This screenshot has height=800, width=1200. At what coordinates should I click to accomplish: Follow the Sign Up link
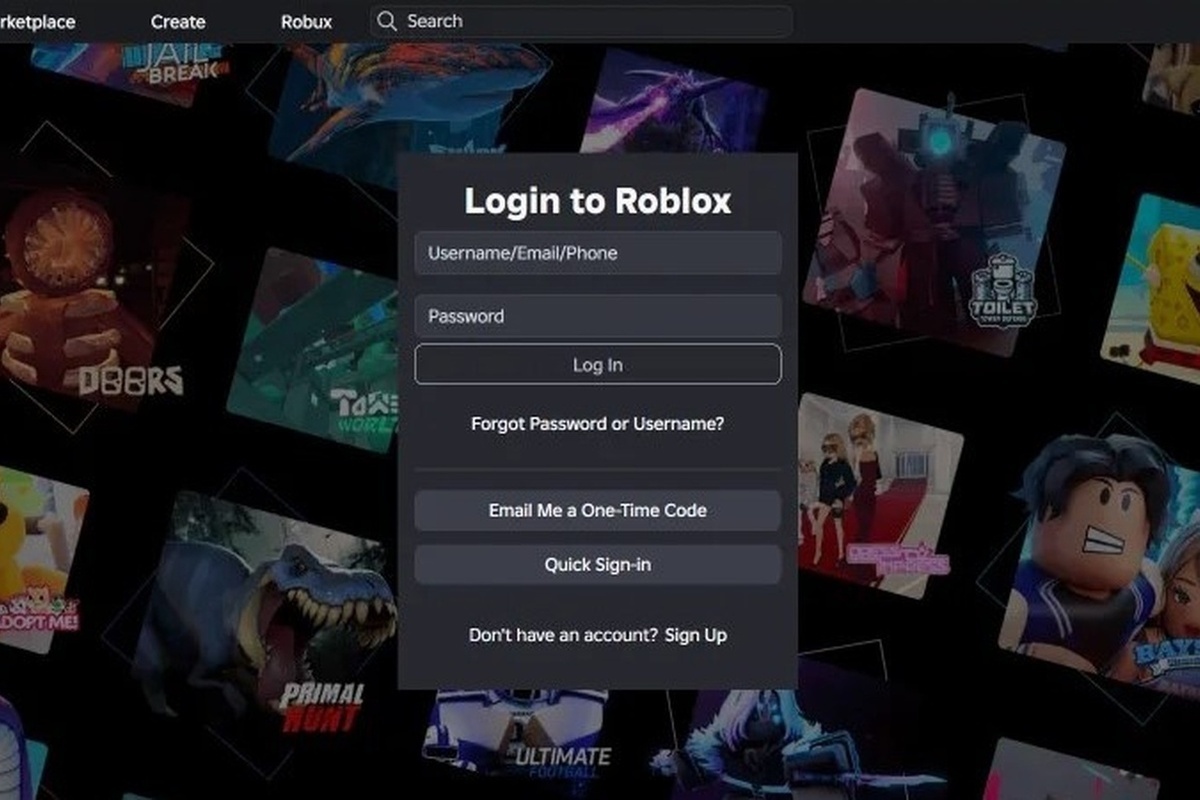(x=696, y=635)
